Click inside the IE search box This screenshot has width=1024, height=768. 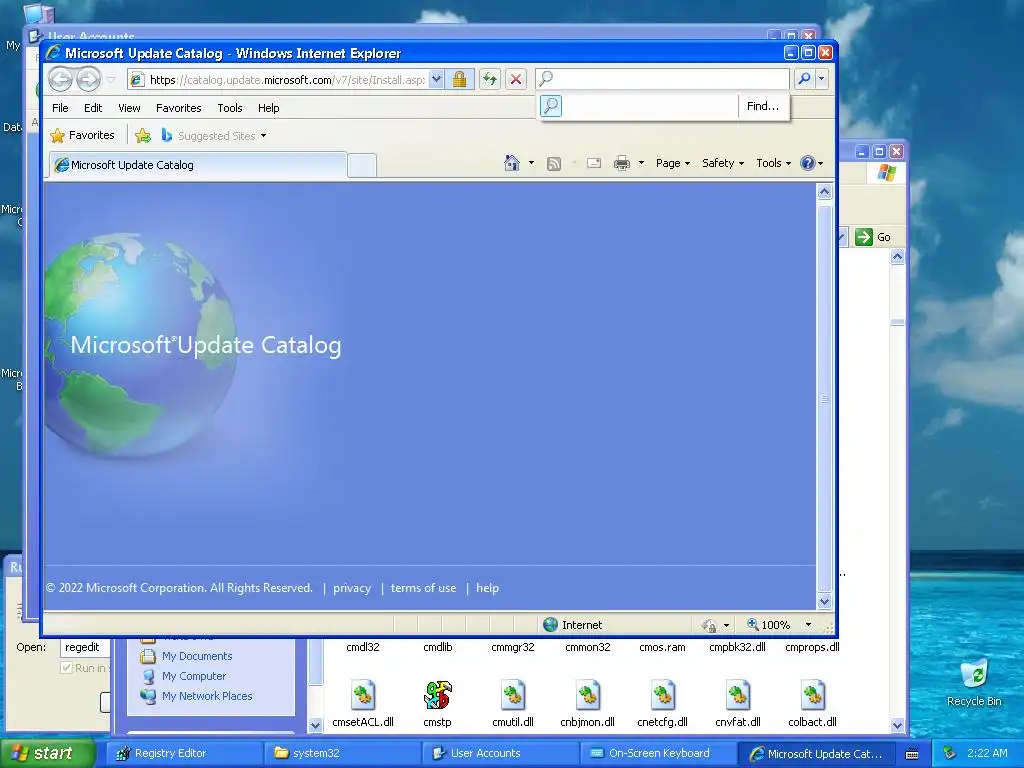[x=662, y=80]
